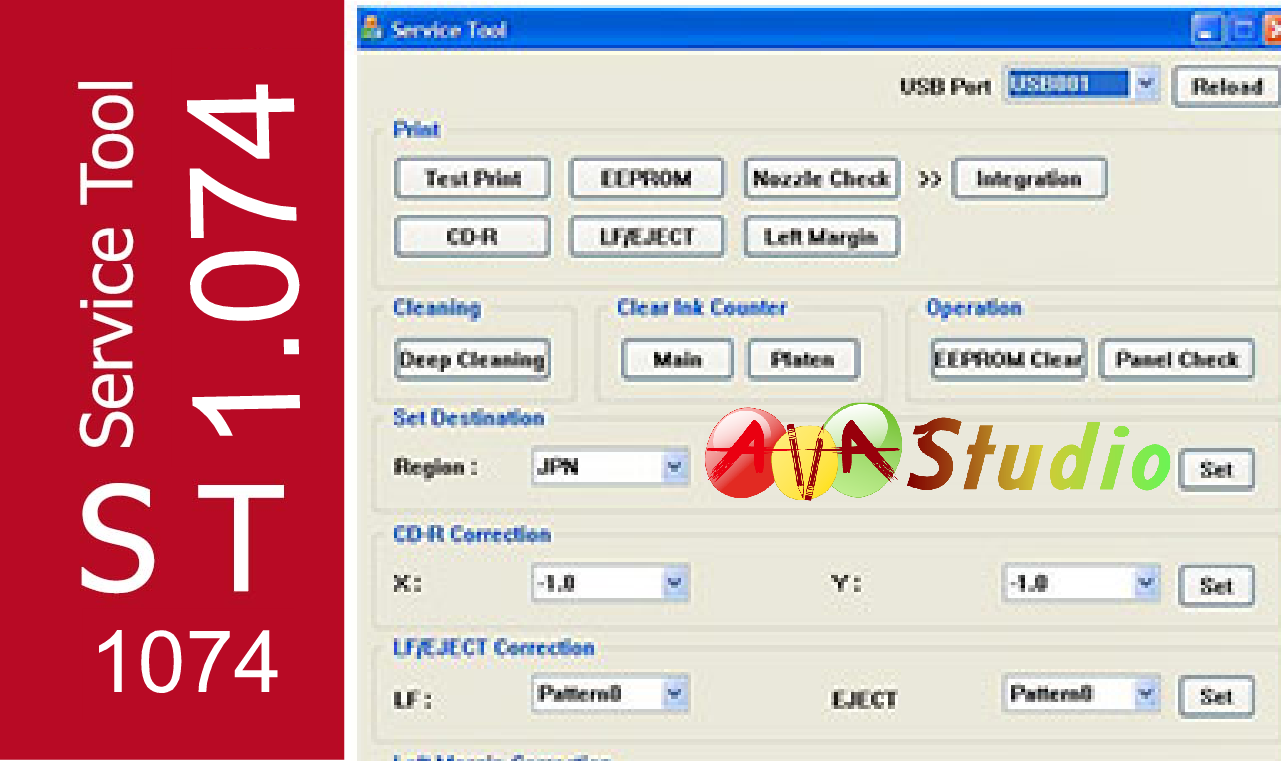
Task: Close the Service Tool window
Action: (x=1271, y=30)
